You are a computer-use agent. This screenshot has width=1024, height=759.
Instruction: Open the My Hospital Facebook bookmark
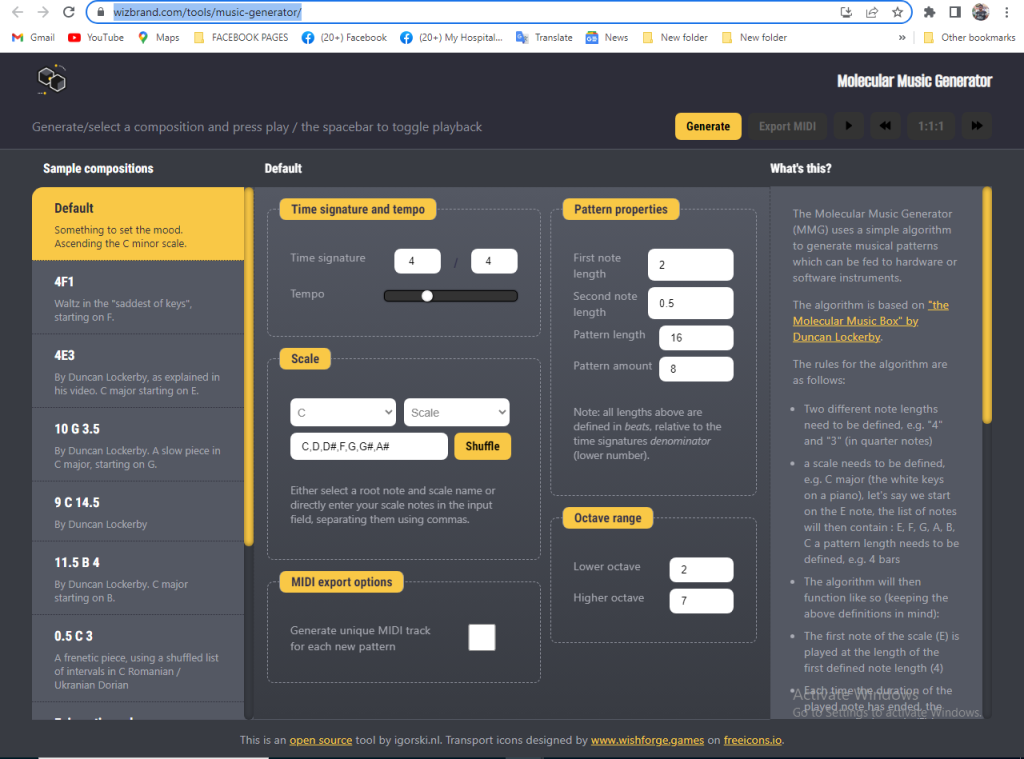coord(451,38)
